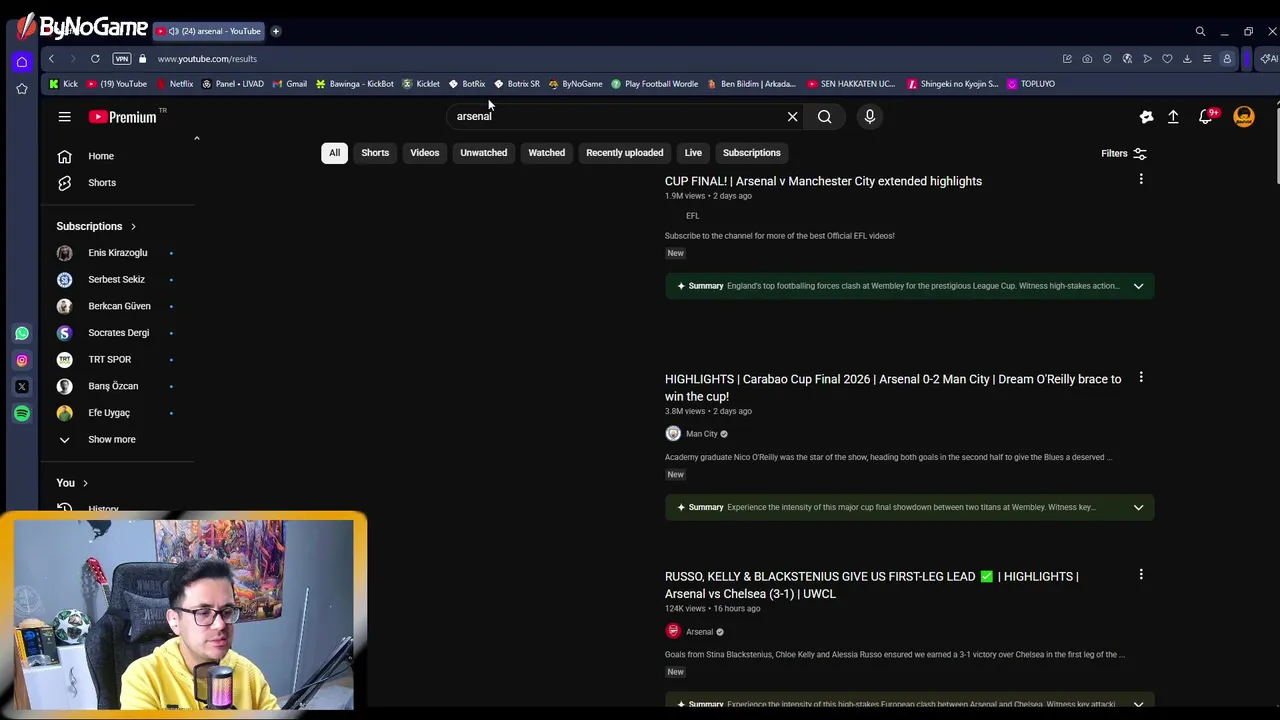
Task: Open options menu for CUP FINAL video
Action: pos(1141,179)
